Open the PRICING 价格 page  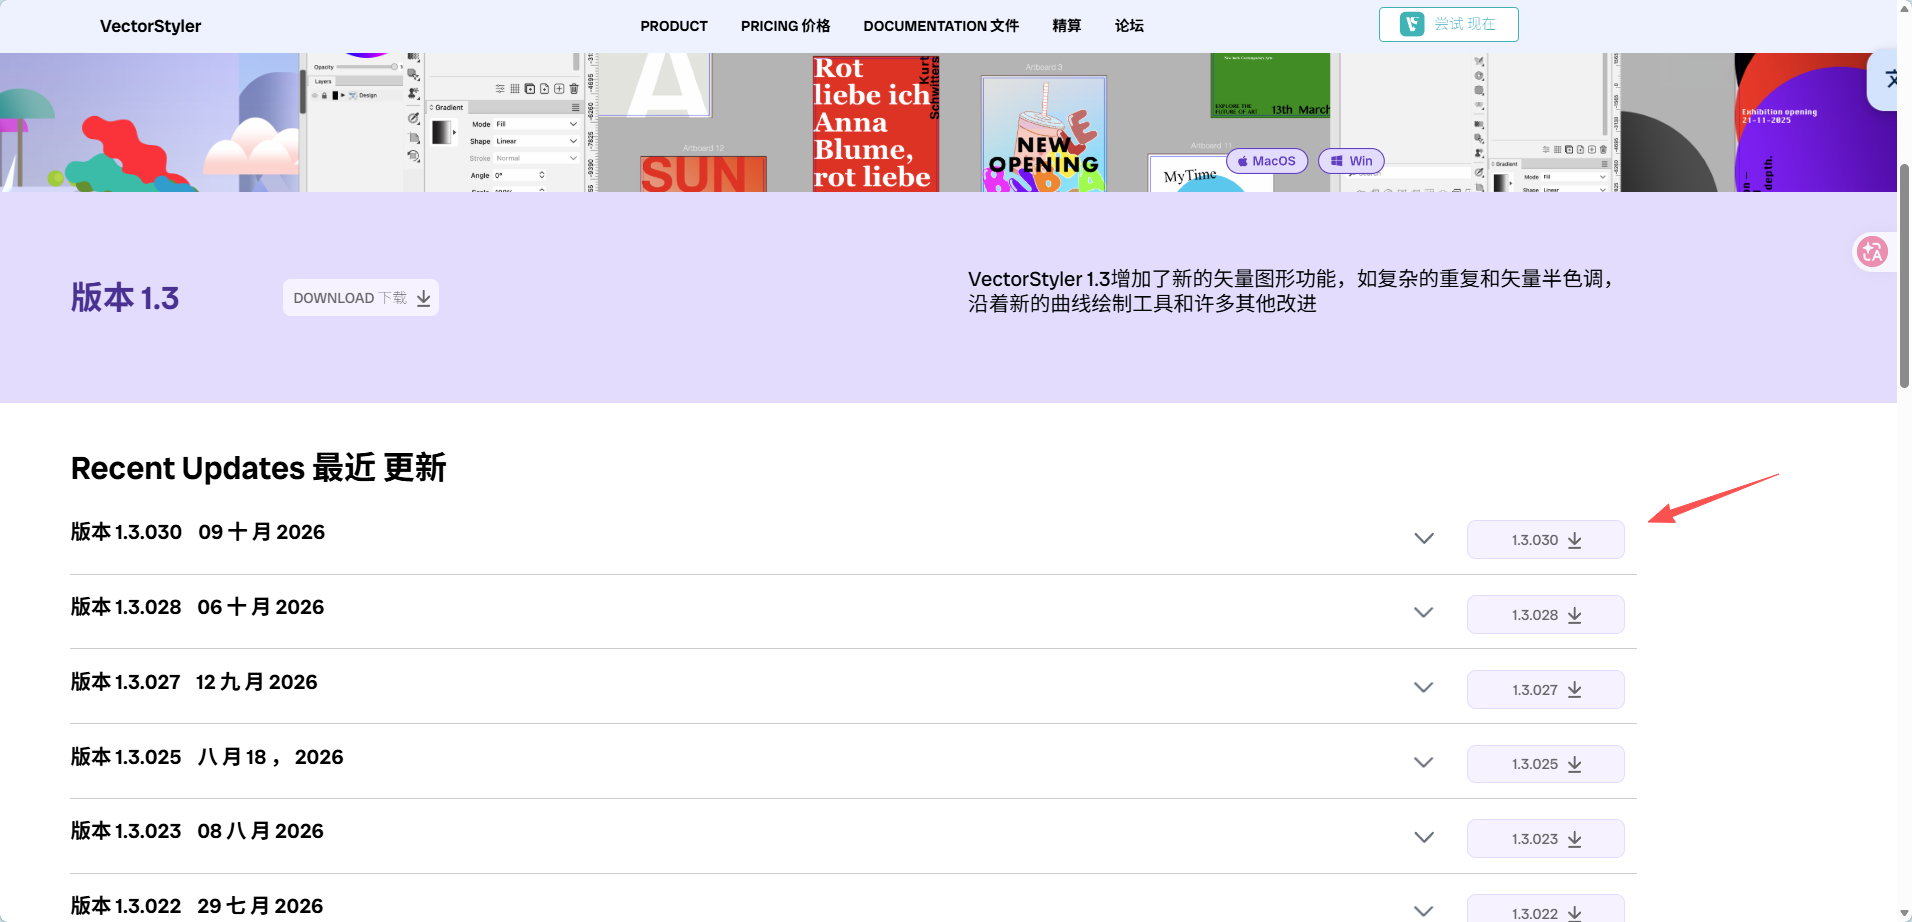785,26
